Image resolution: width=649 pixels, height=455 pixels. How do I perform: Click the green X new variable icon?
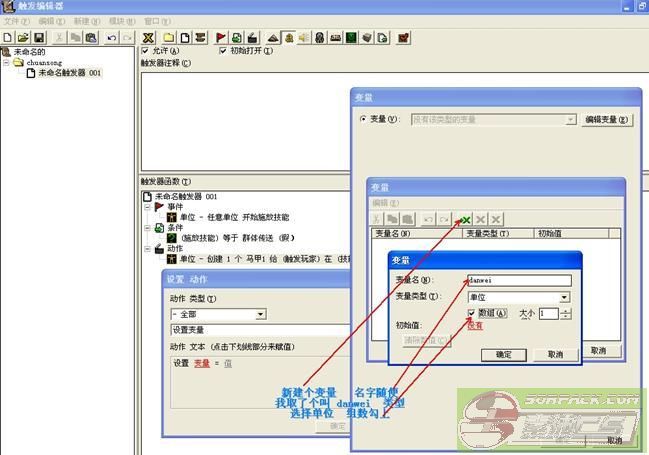pyautogui.click(x=465, y=218)
